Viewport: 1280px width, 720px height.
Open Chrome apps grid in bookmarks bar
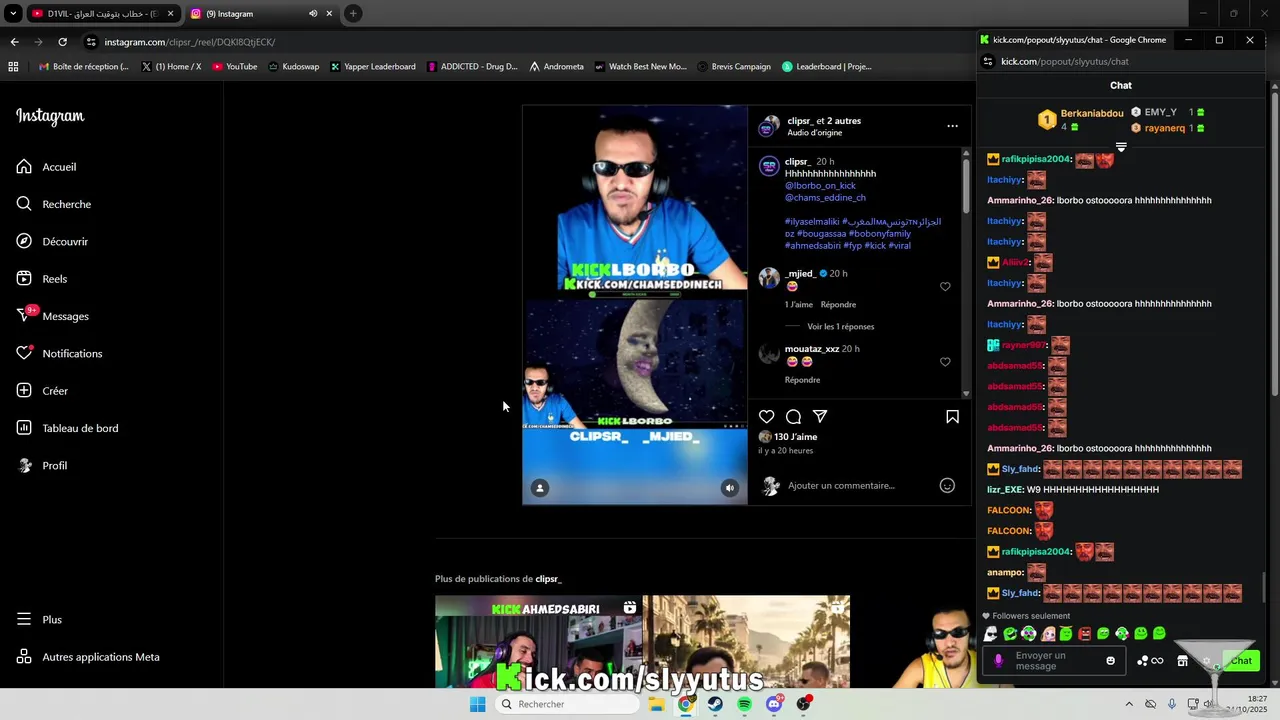[x=13, y=67]
